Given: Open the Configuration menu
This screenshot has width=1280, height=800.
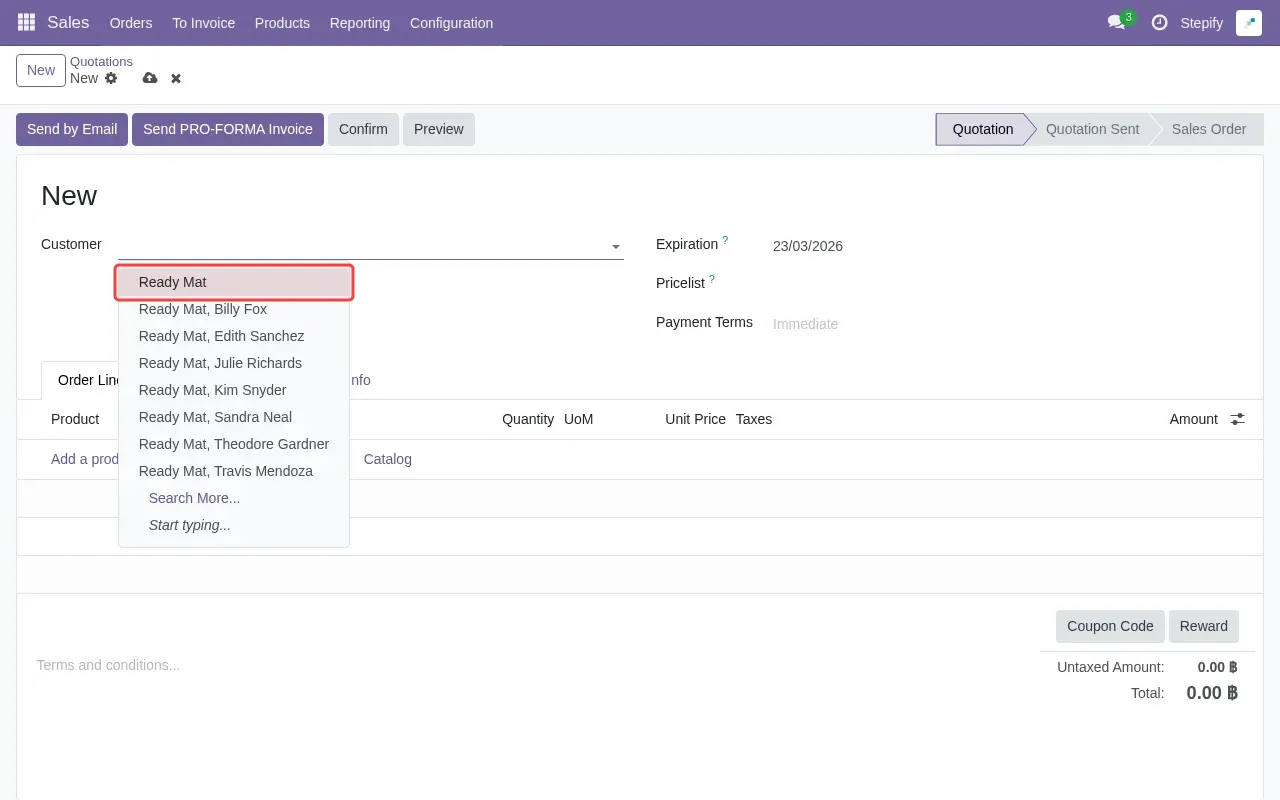Looking at the screenshot, I should 451,23.
